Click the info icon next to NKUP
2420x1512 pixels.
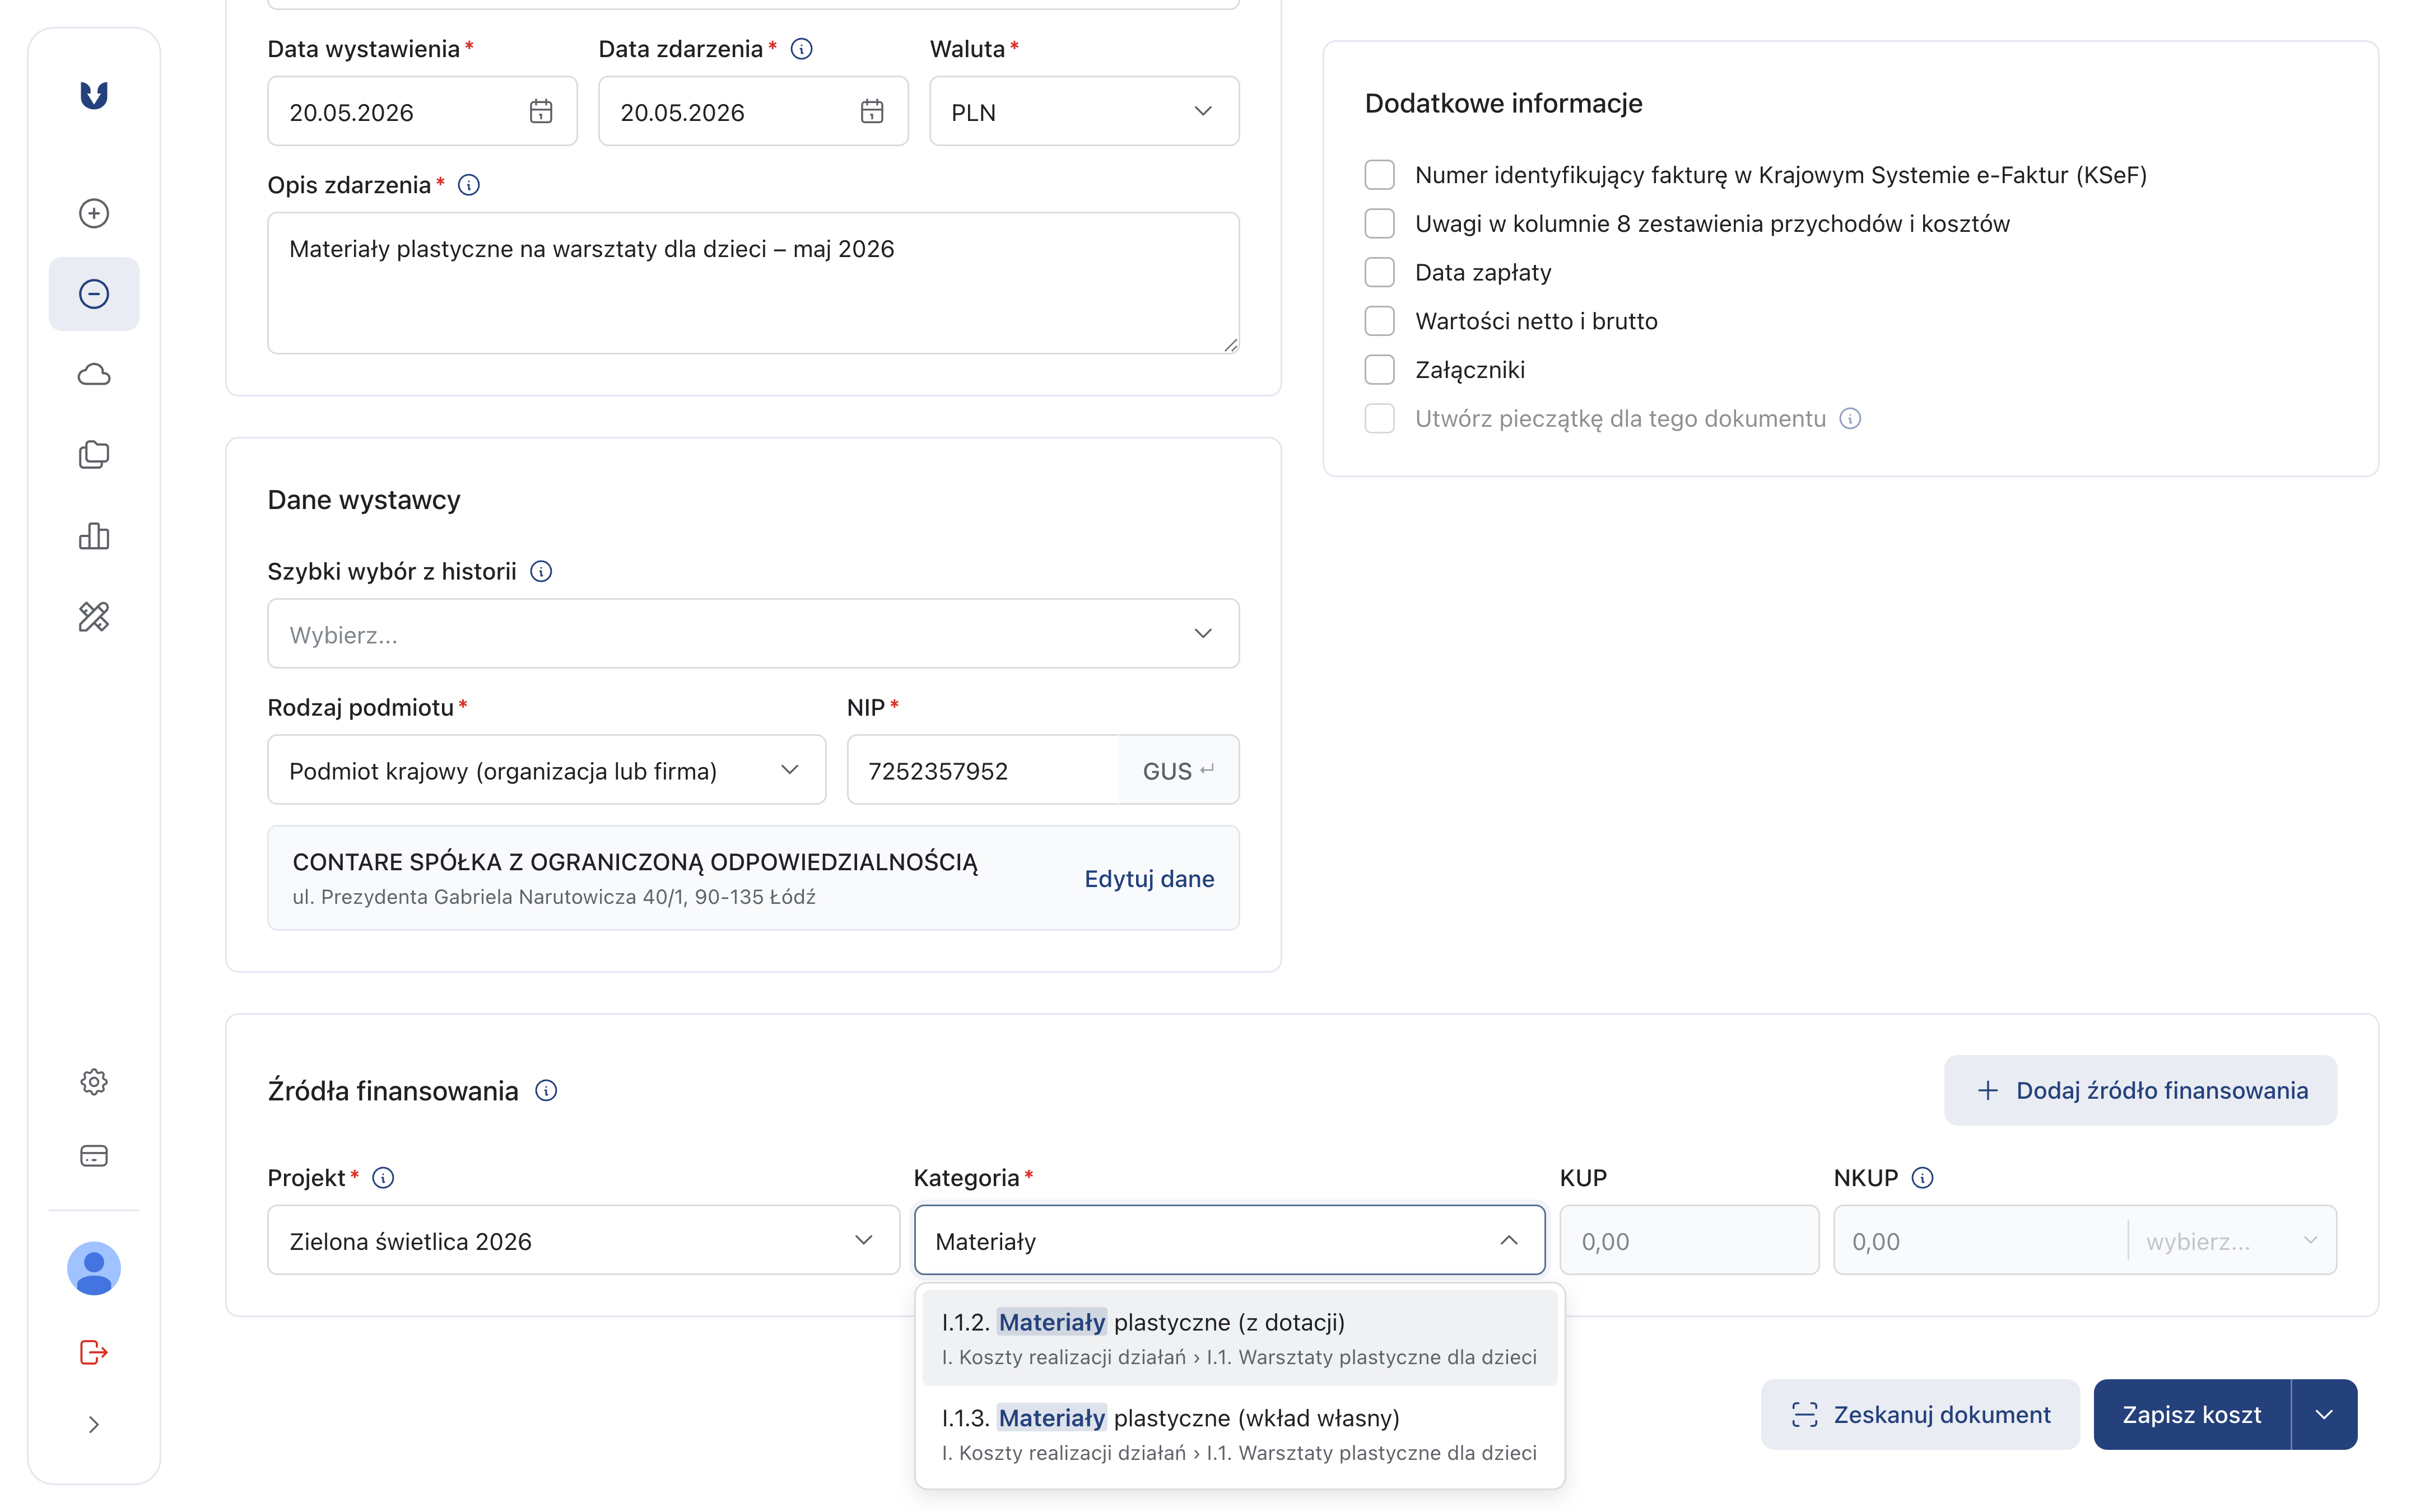[1922, 1177]
